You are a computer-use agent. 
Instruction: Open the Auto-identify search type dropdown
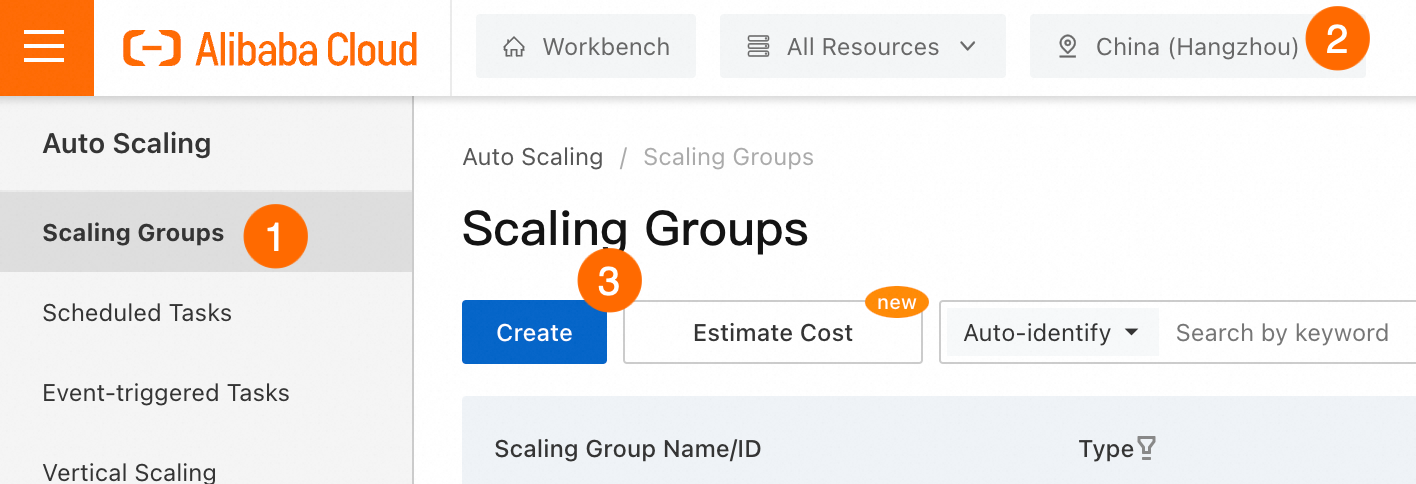1050,333
